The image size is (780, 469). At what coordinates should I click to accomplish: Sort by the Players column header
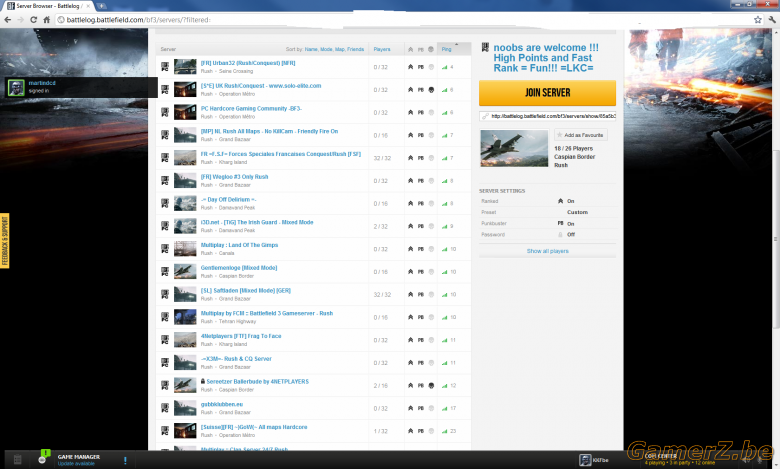coord(382,49)
